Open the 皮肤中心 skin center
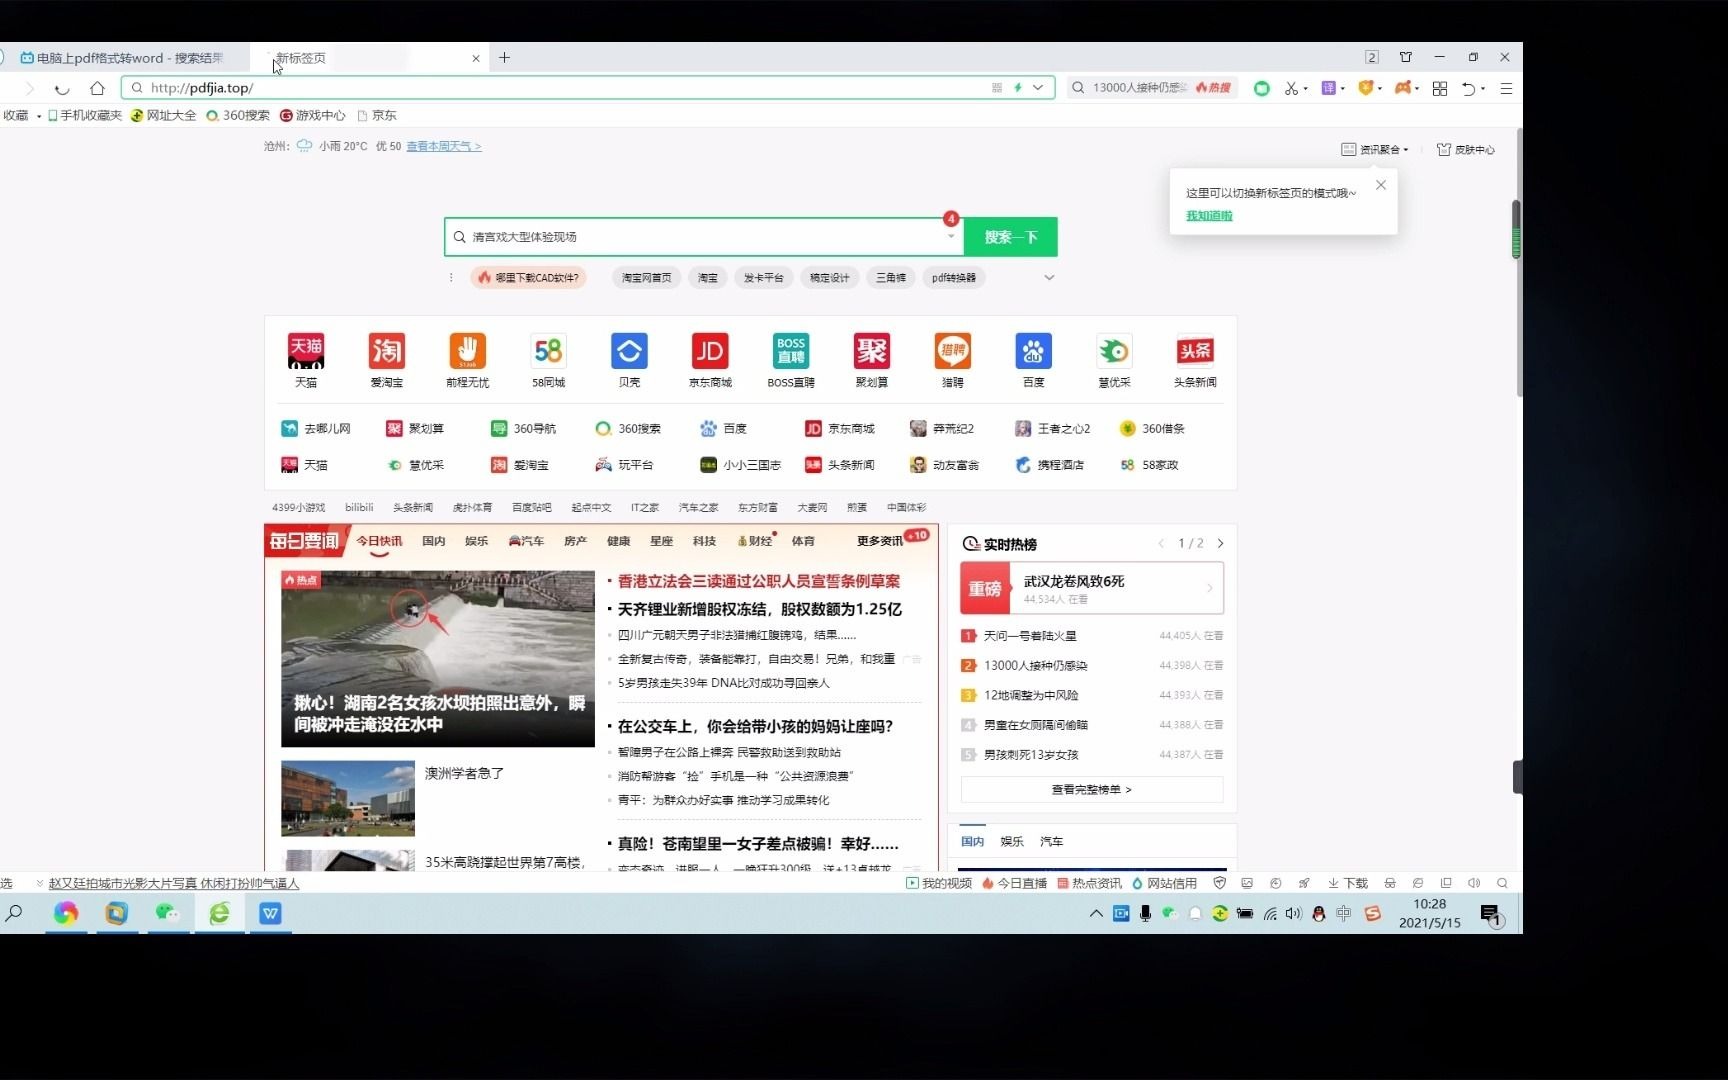This screenshot has width=1728, height=1080. coord(1466,149)
